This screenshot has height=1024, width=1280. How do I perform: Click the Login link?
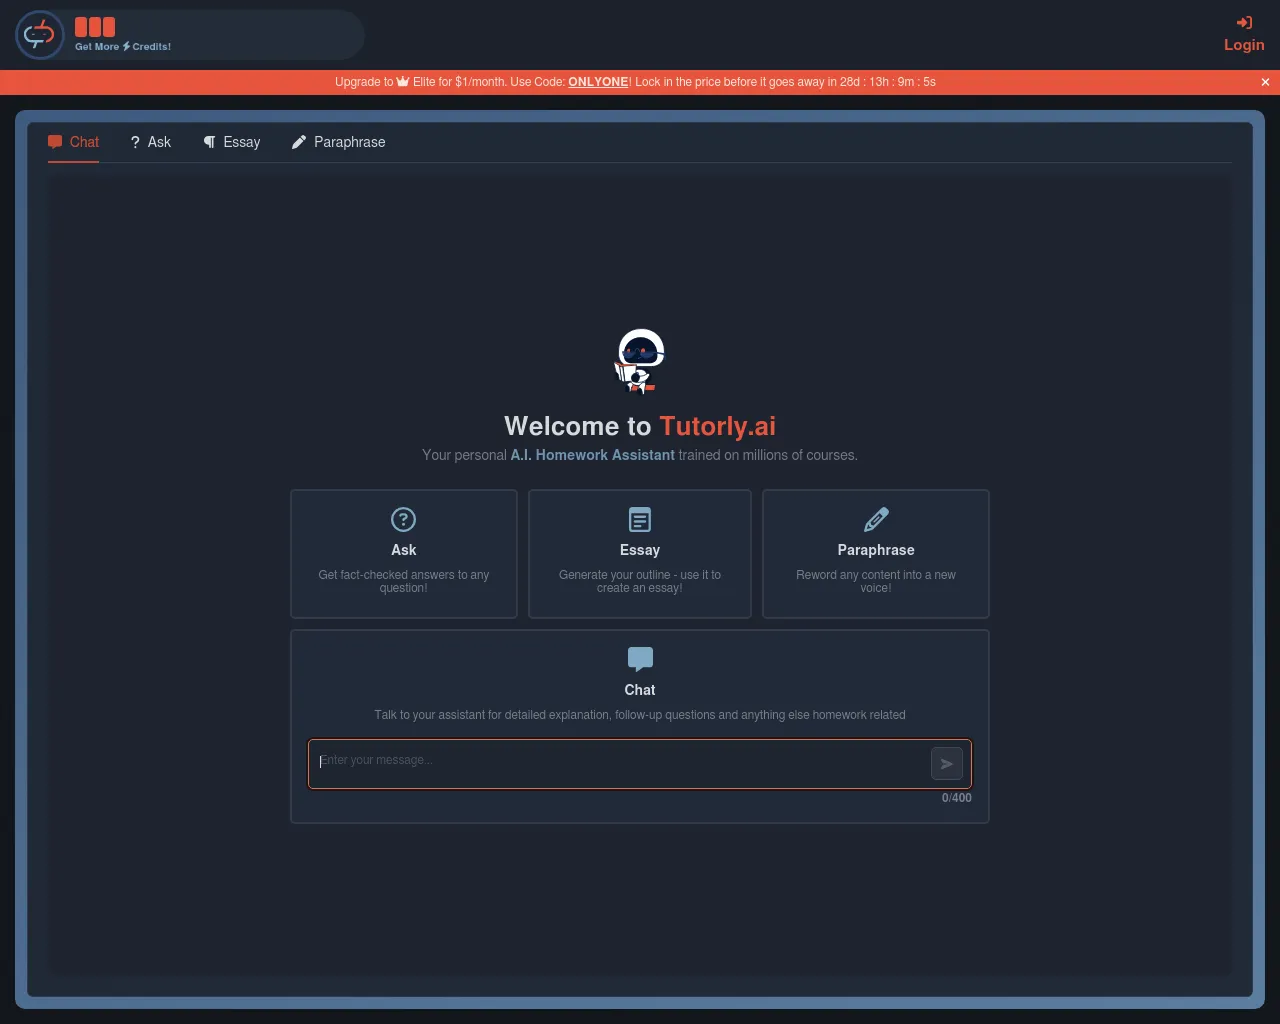point(1244,44)
